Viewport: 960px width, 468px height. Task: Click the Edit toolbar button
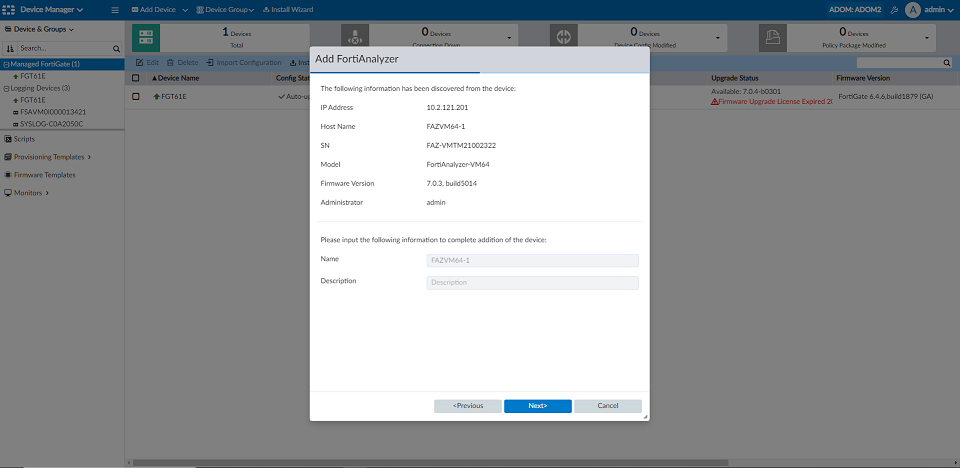147,62
